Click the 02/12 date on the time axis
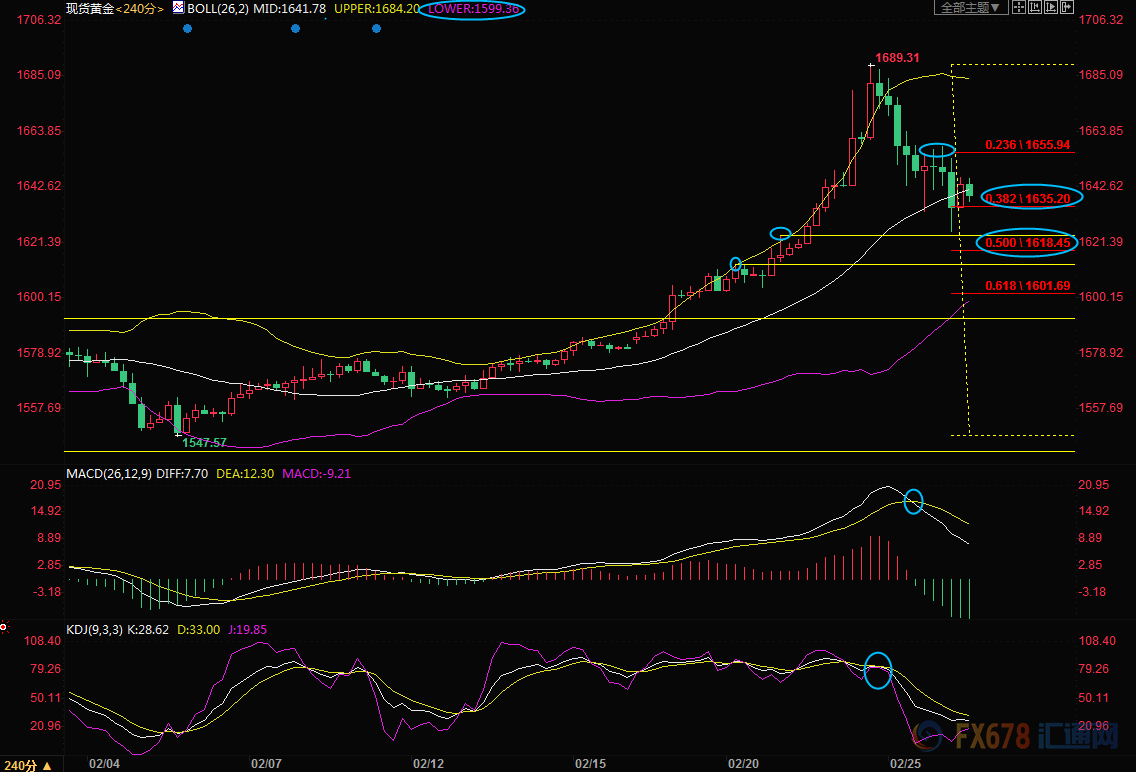This screenshot has width=1136, height=772. 428,764
